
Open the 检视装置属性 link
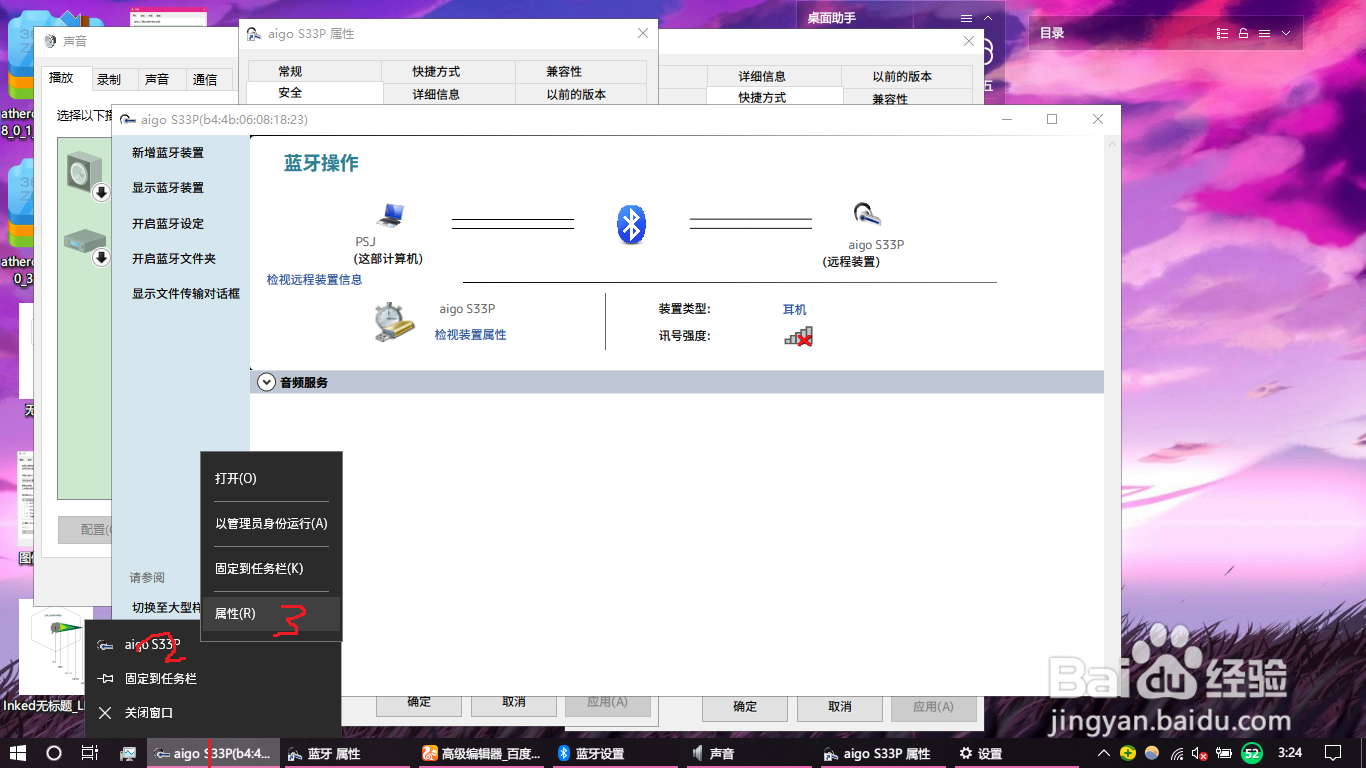coord(470,335)
